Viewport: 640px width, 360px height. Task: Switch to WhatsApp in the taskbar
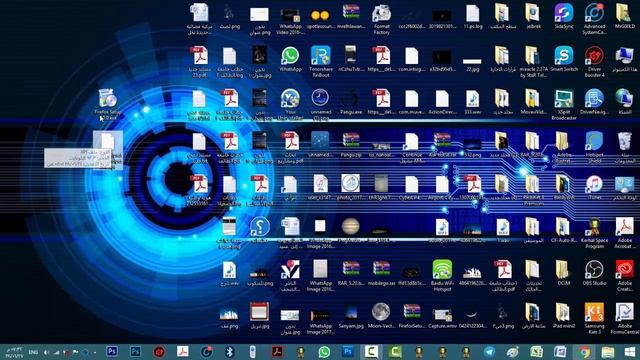click(x=324, y=352)
